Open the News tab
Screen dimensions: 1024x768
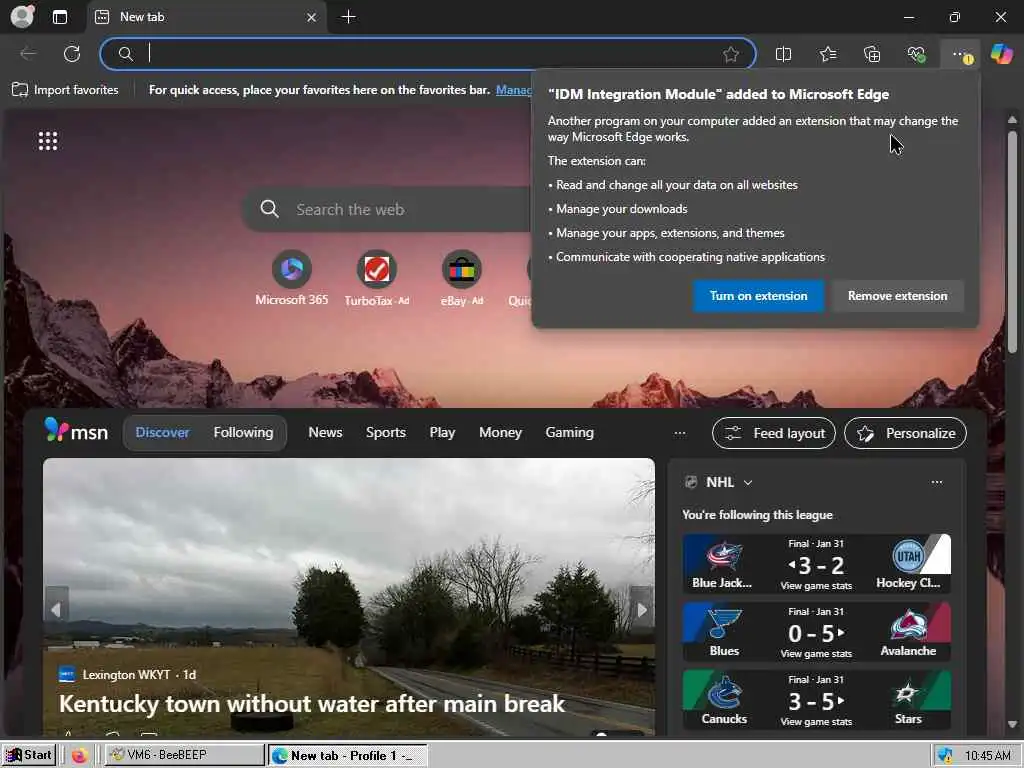click(x=325, y=432)
